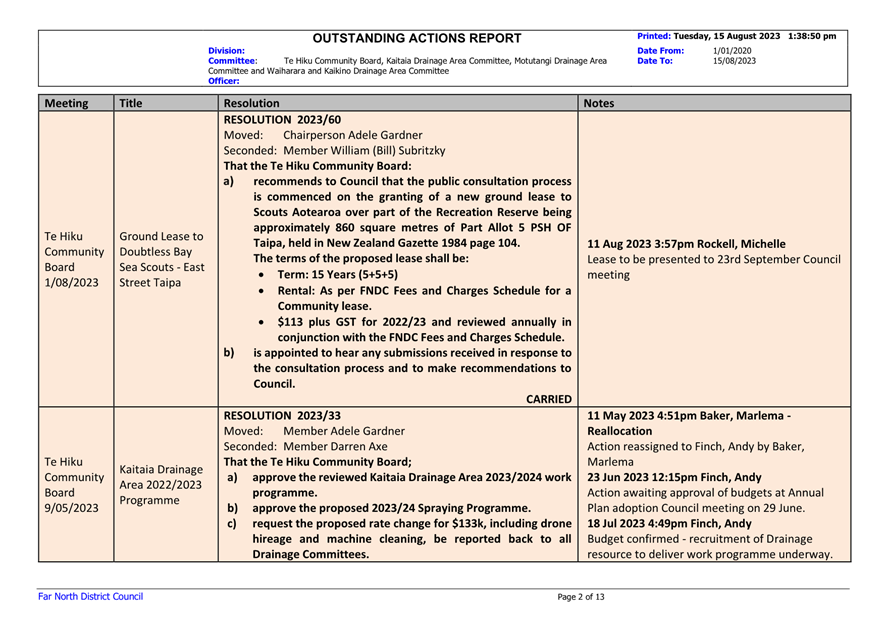Click 'Moved: Chairperson Adele Gardner' line

[323, 135]
